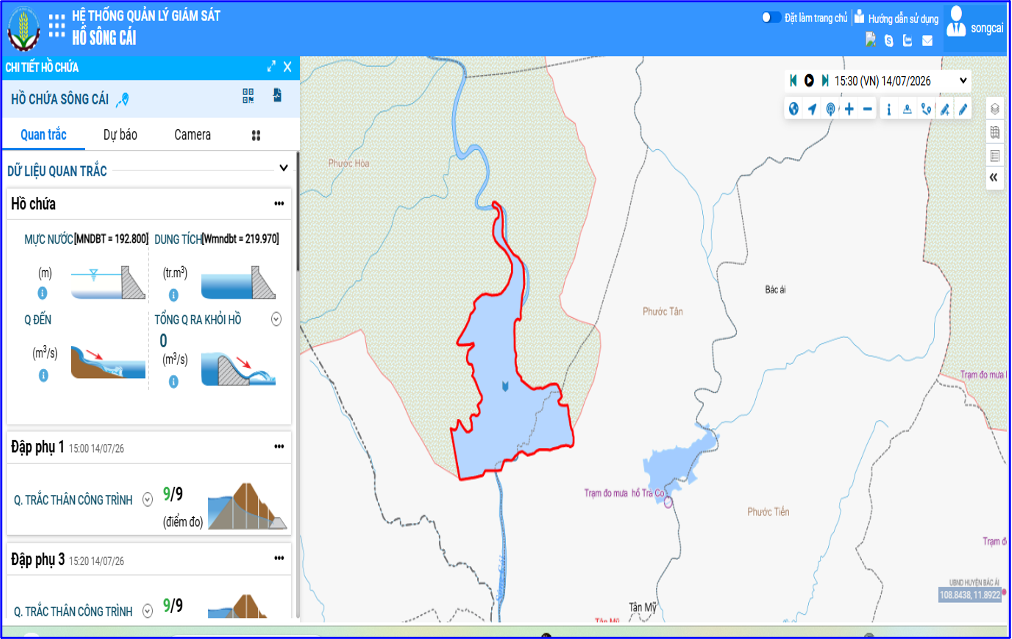Image resolution: width=1012 pixels, height=639 pixels.
Task: Select the stamp marker map tool
Action: coord(907,109)
